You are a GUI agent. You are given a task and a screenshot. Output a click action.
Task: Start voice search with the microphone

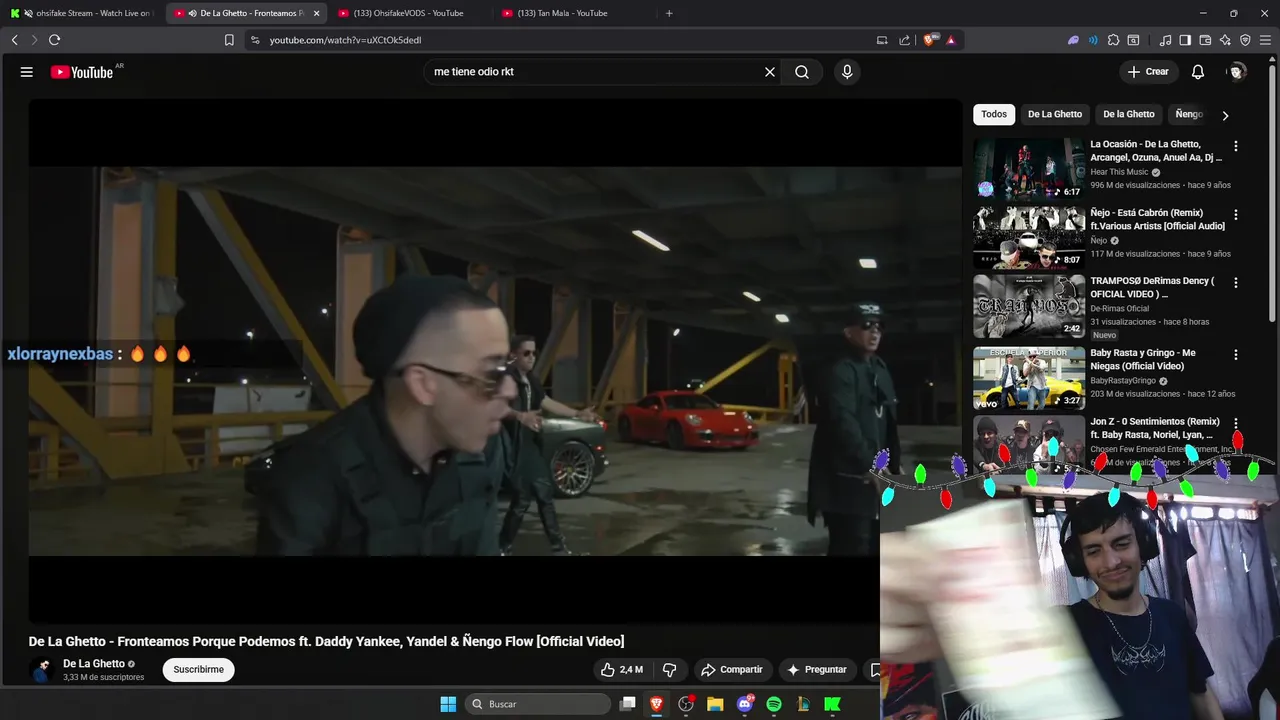847,72
